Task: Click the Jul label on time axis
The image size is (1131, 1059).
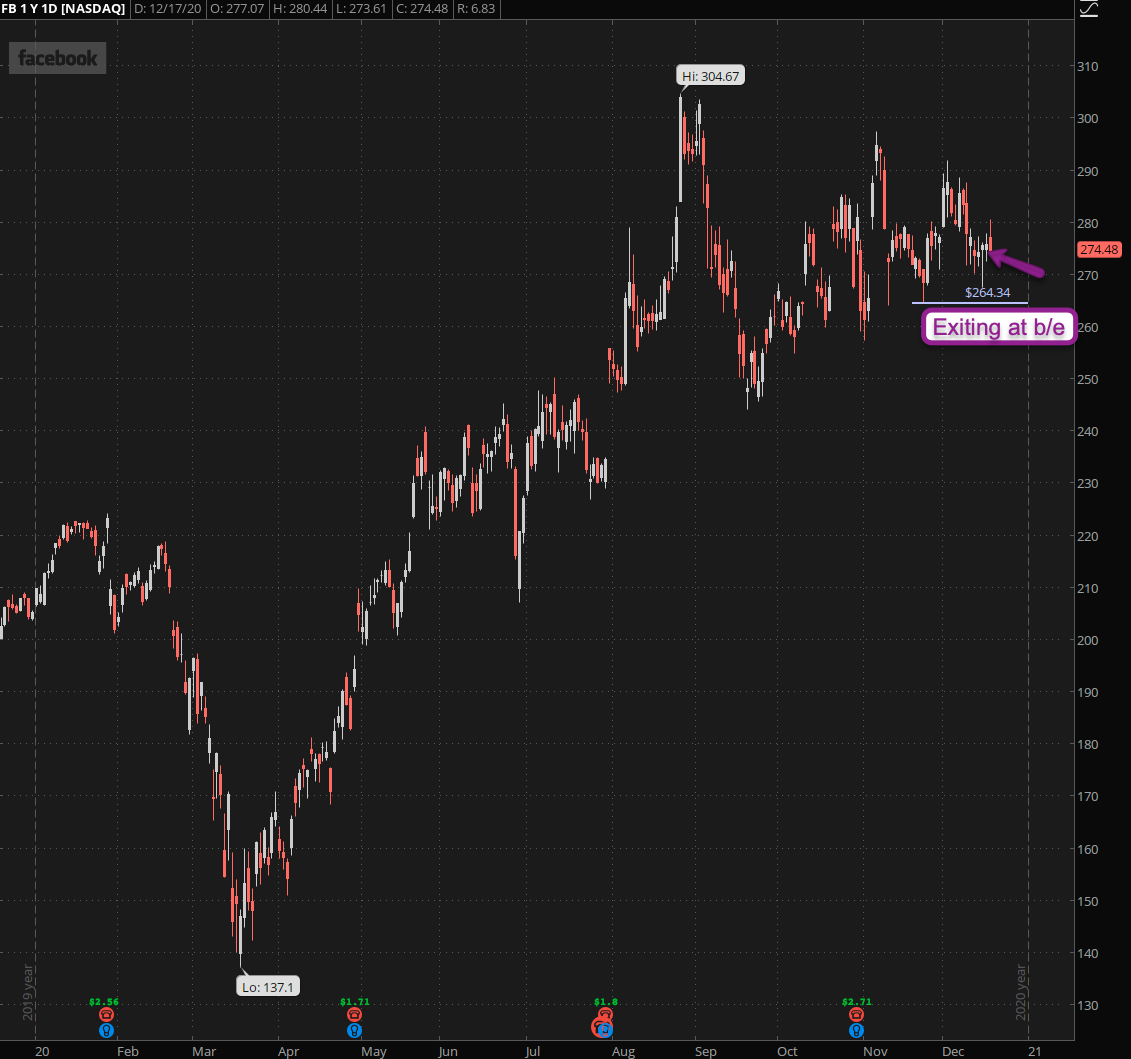Action: pos(532,1051)
